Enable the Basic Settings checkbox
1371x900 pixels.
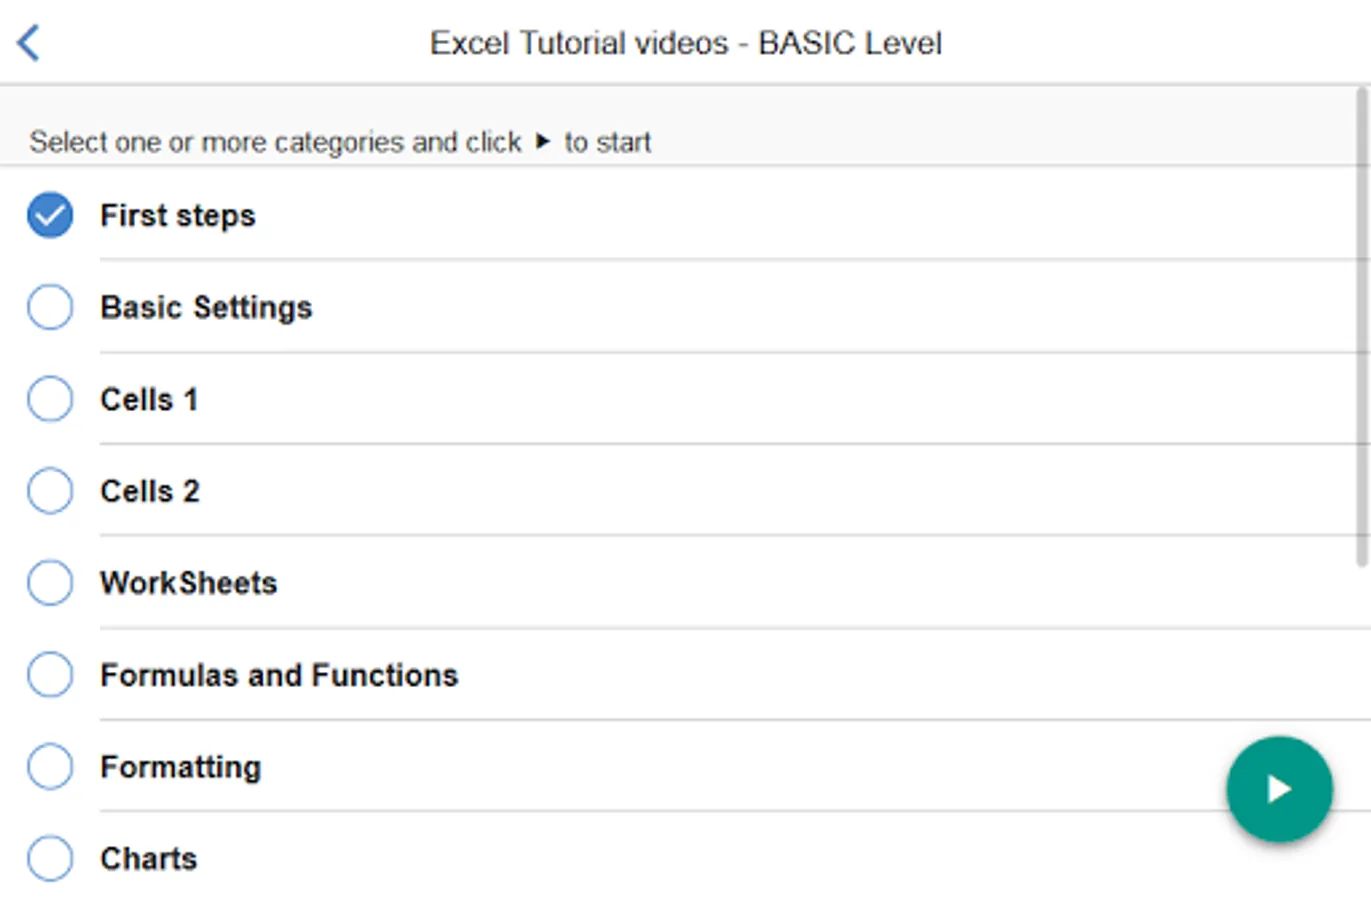point(50,307)
